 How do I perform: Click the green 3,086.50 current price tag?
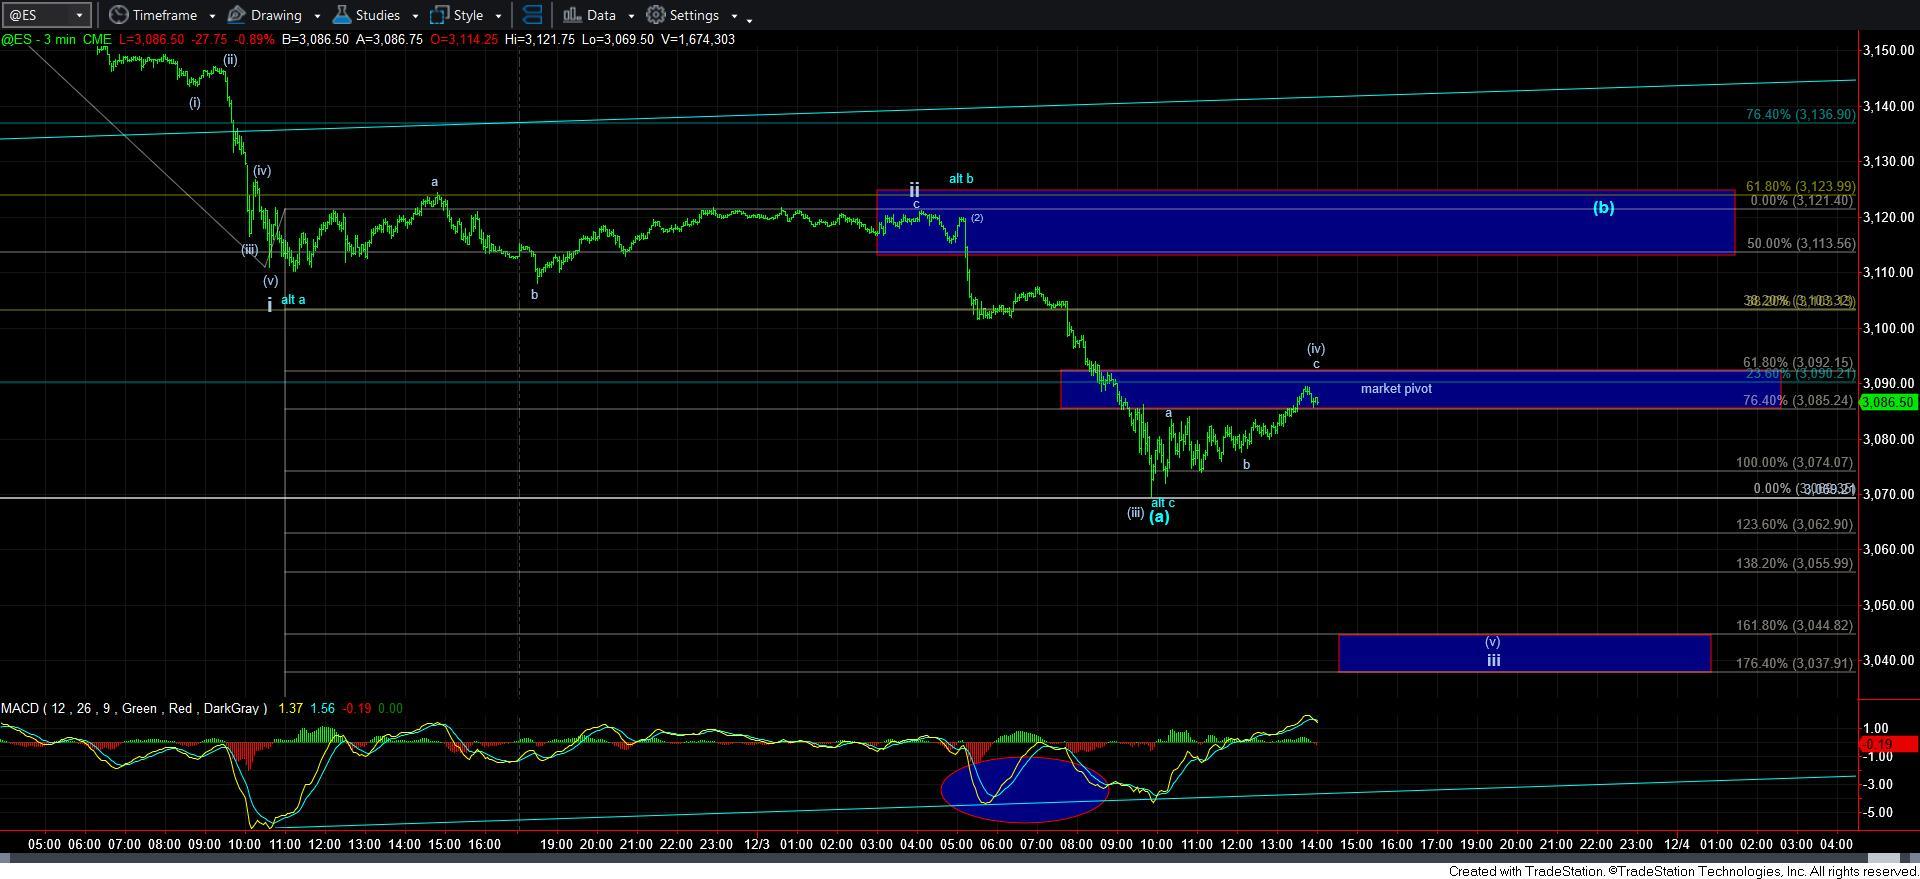1887,402
